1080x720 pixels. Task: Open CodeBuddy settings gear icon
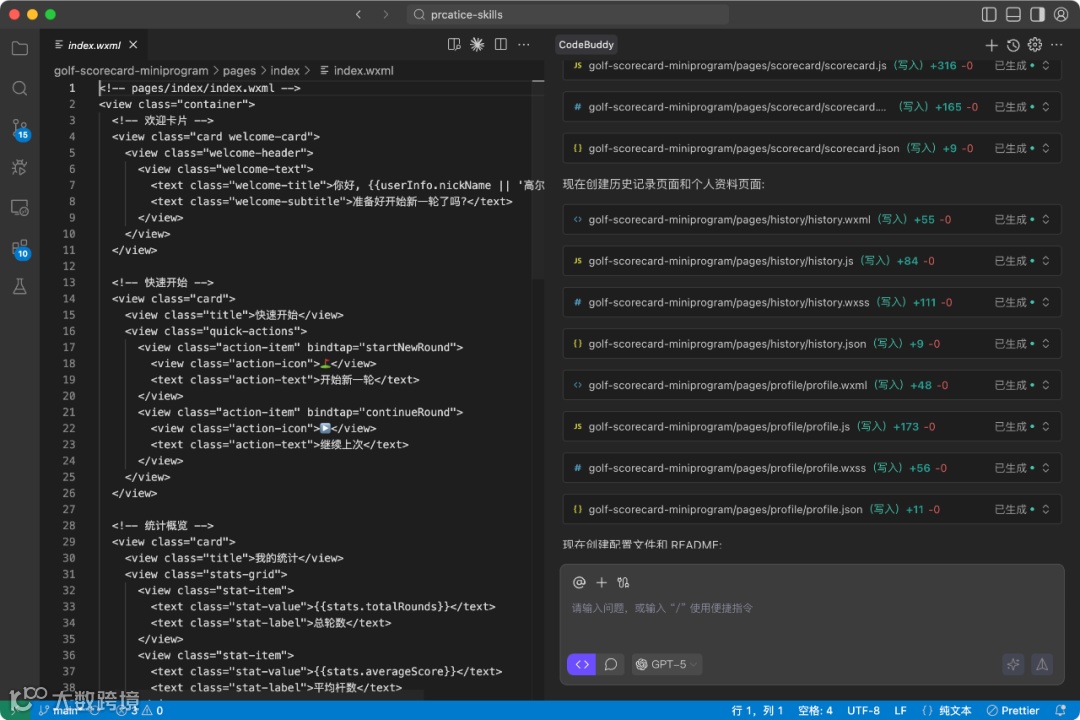(x=1035, y=45)
